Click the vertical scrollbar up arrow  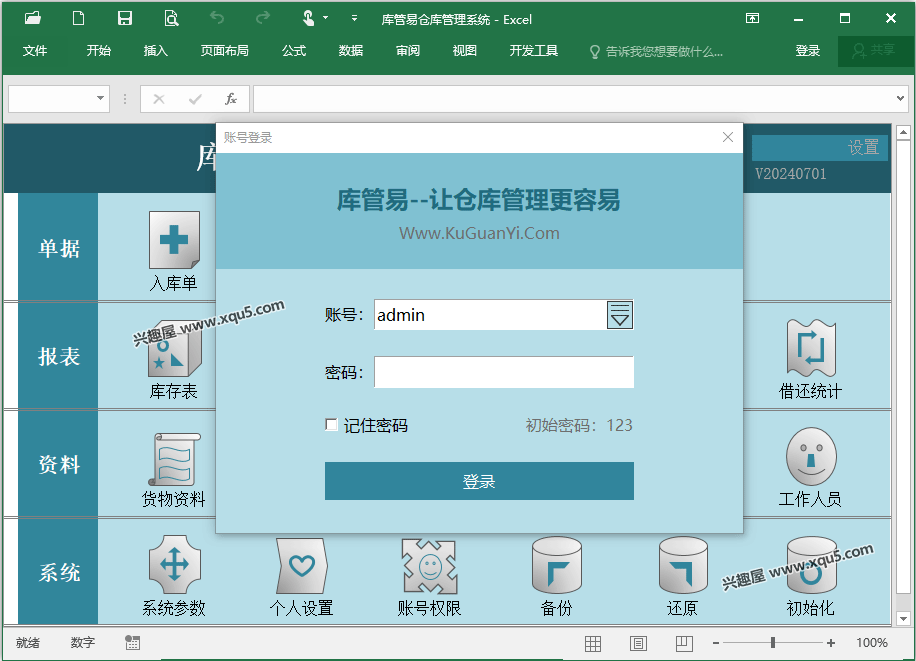pos(903,133)
